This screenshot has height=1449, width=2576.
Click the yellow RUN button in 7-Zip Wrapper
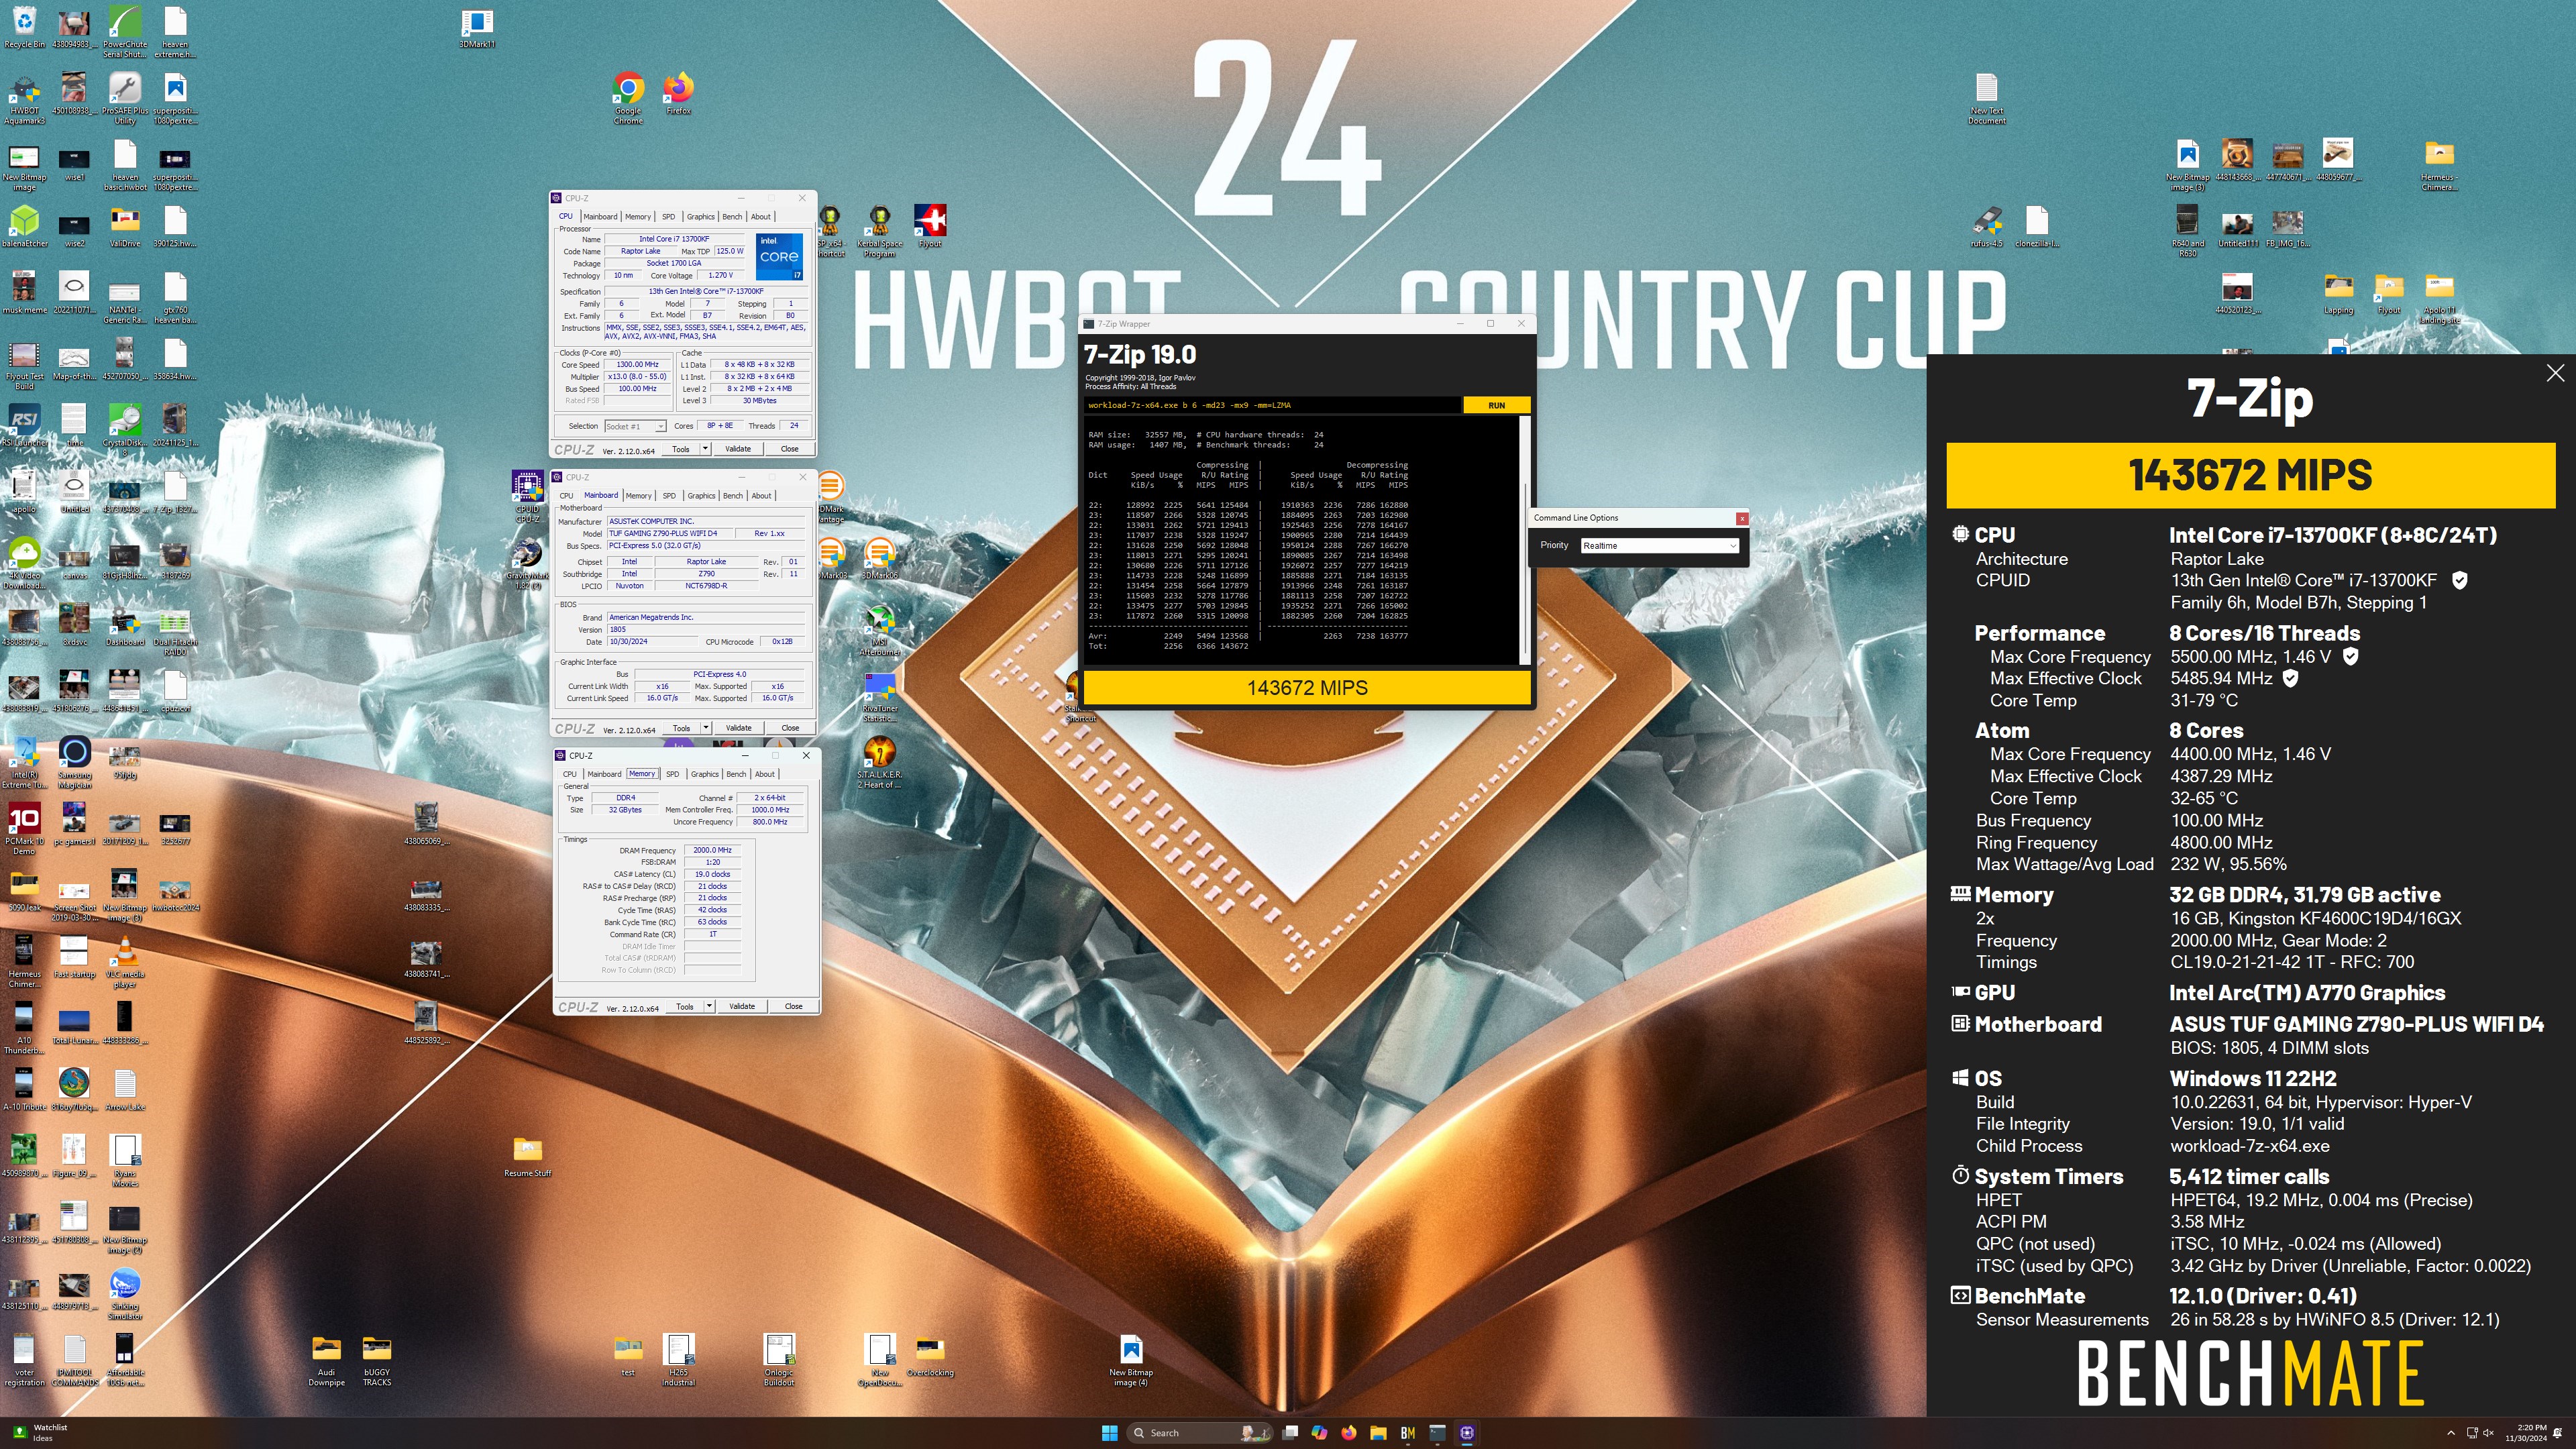click(x=1496, y=405)
